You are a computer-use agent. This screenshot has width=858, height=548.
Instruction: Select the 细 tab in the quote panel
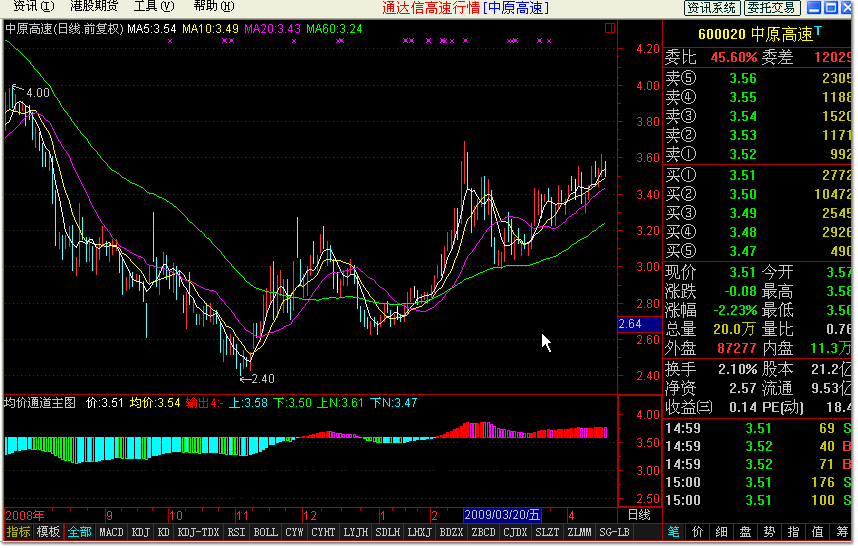pyautogui.click(x=722, y=532)
